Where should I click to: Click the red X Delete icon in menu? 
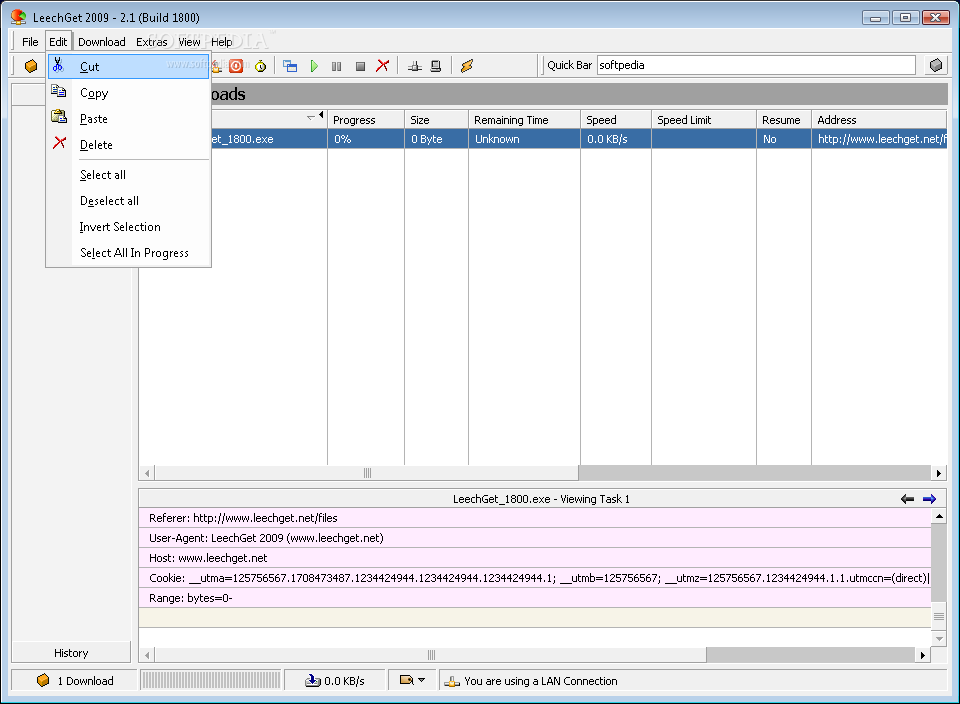(59, 143)
